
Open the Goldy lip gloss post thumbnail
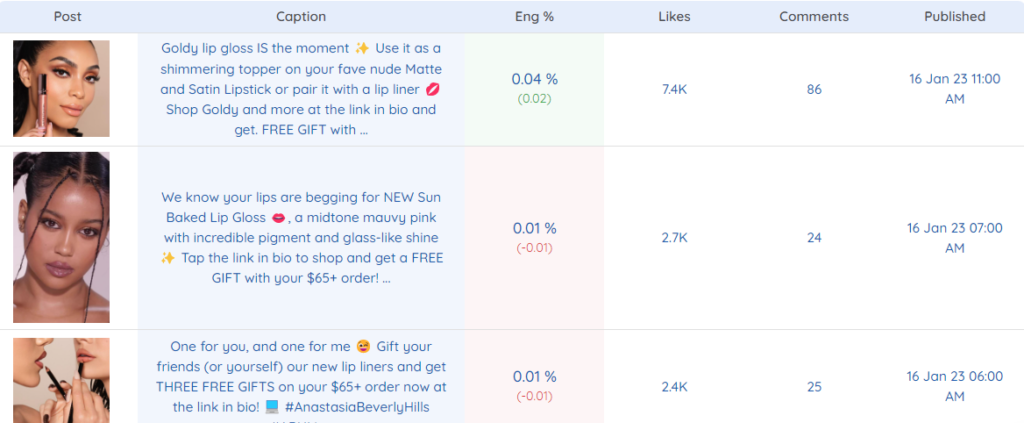pyautogui.click(x=61, y=89)
